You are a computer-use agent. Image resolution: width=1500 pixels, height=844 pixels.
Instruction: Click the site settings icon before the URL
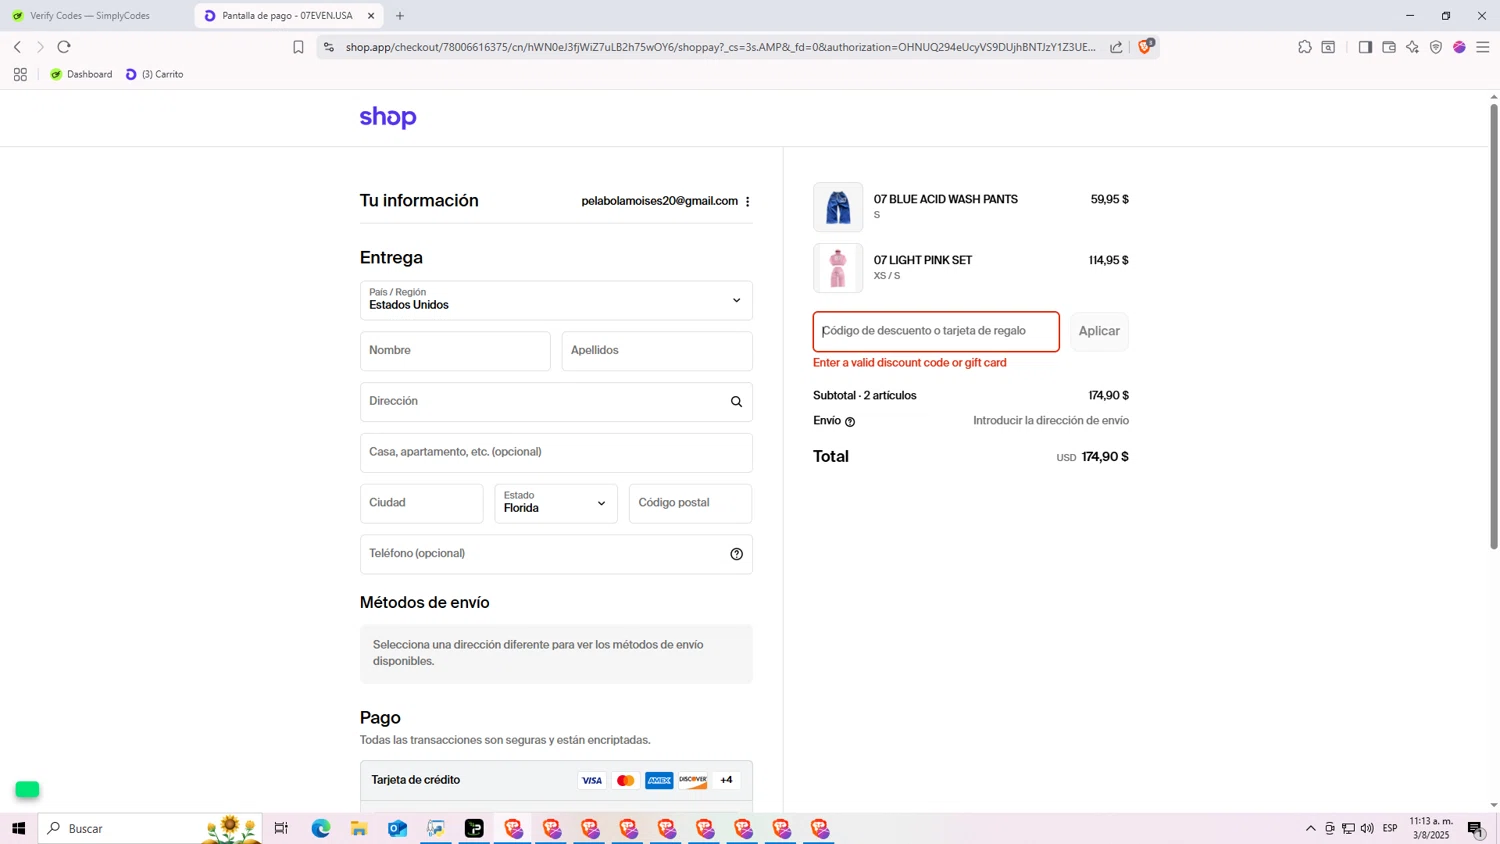coord(329,47)
